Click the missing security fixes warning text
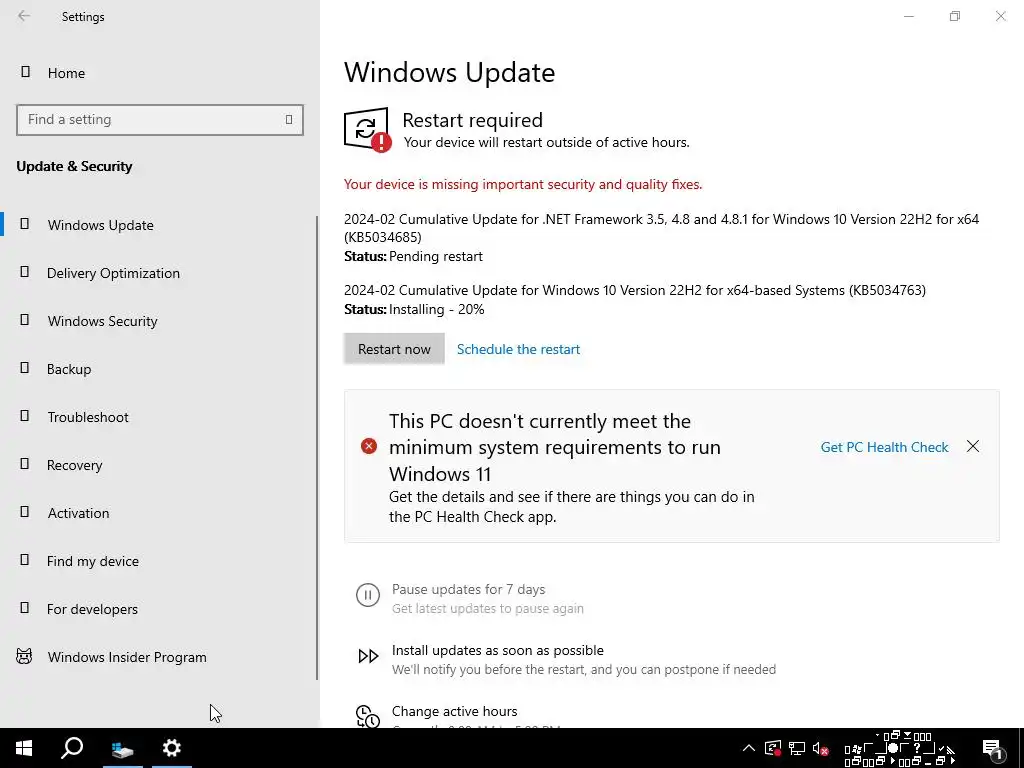The height and width of the screenshot is (768, 1024). click(x=523, y=184)
